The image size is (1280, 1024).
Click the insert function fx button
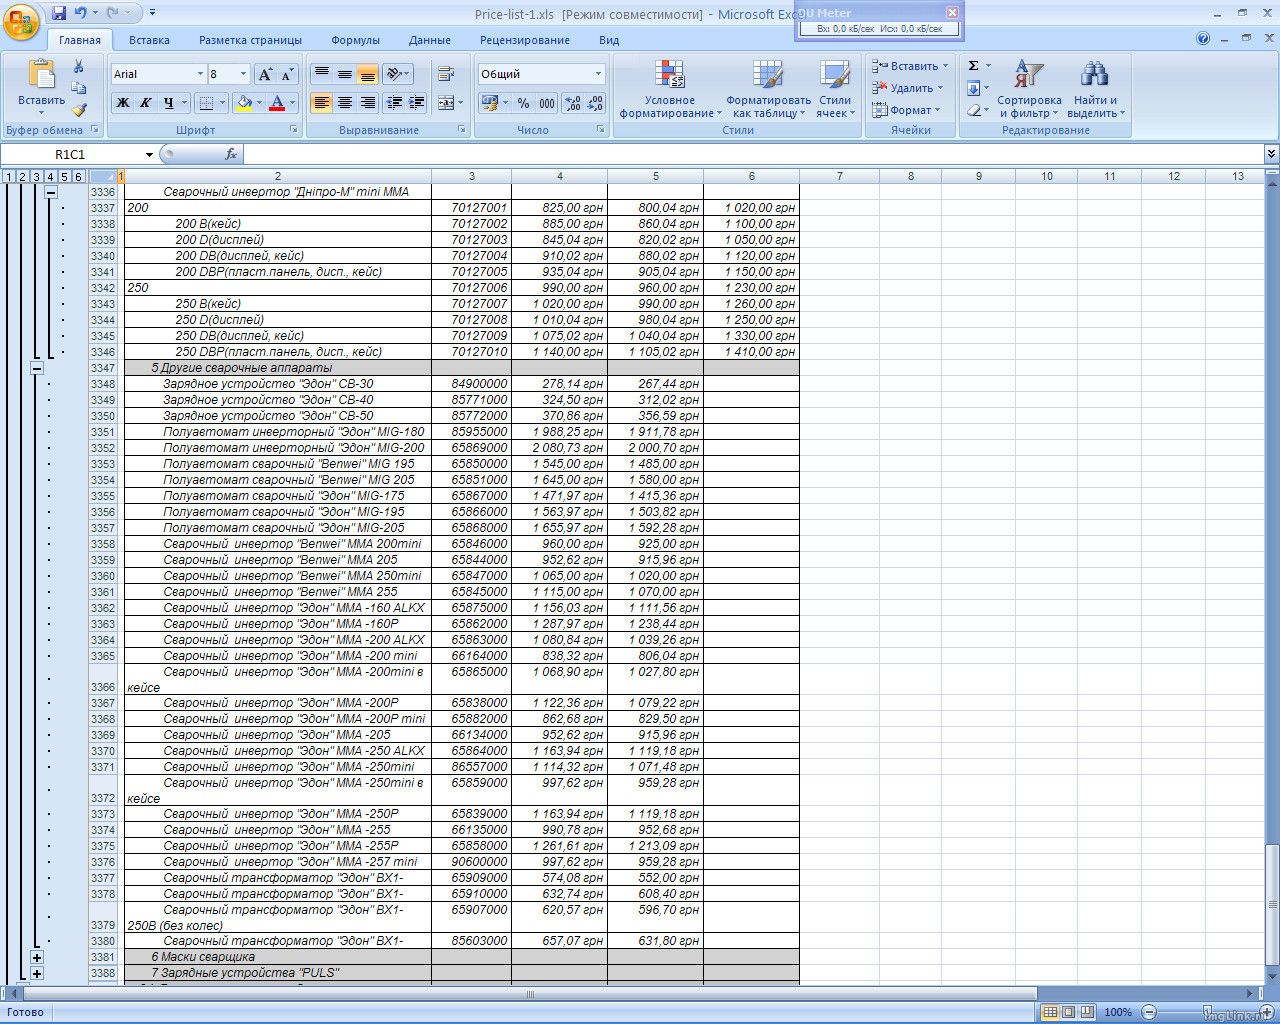[231, 154]
